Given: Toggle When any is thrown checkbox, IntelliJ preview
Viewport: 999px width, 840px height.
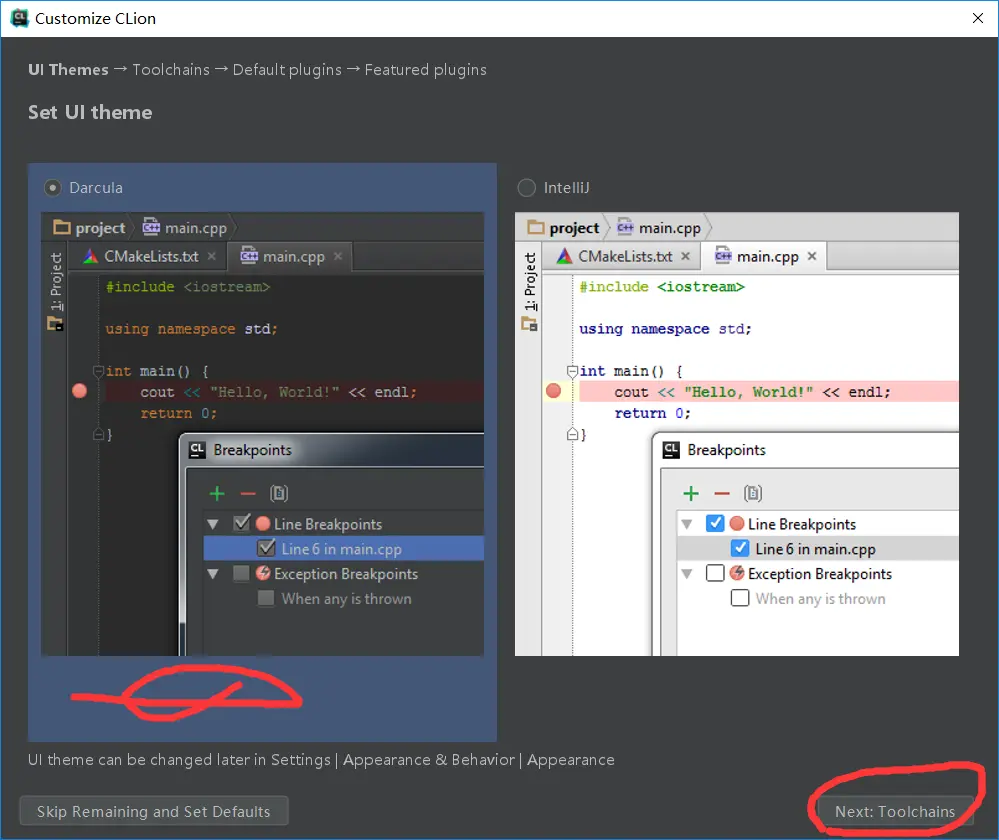Looking at the screenshot, I should pyautogui.click(x=740, y=598).
